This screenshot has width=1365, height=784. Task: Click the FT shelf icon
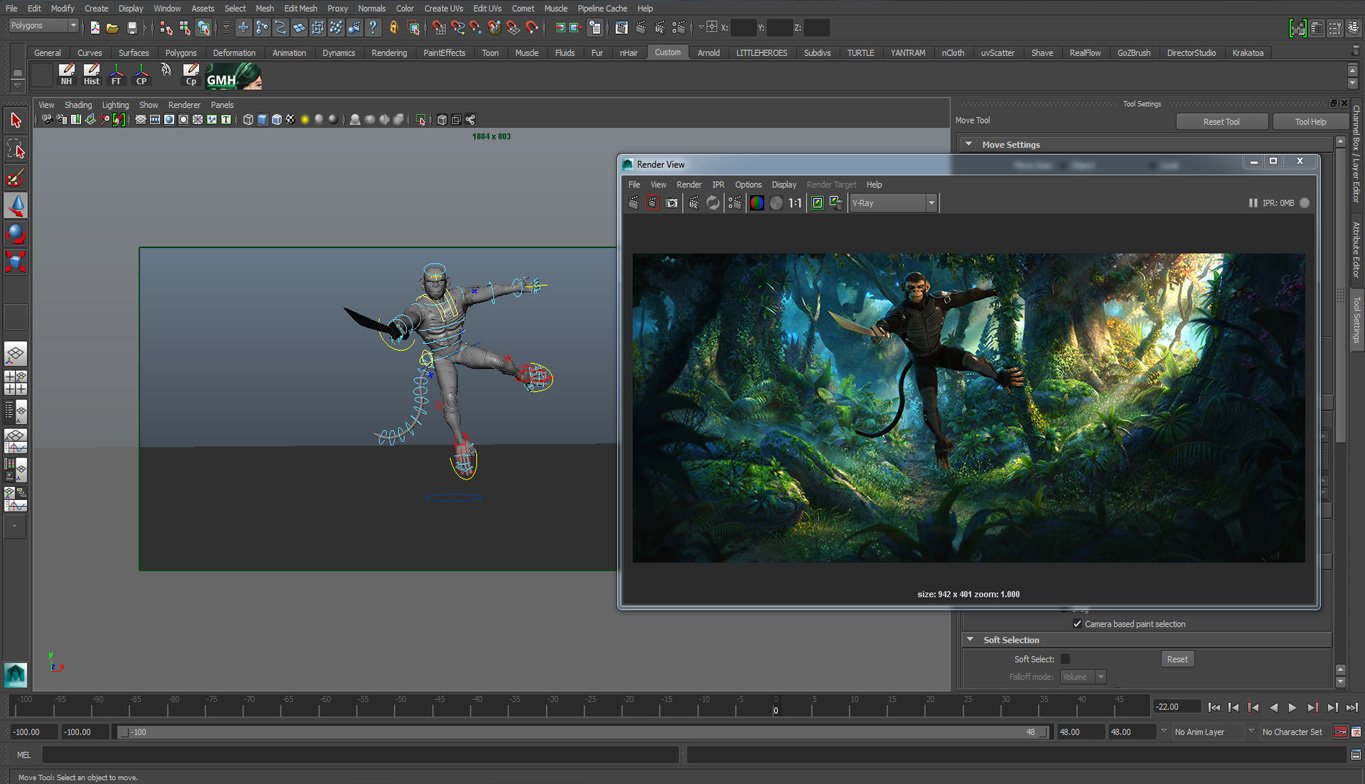[x=116, y=75]
